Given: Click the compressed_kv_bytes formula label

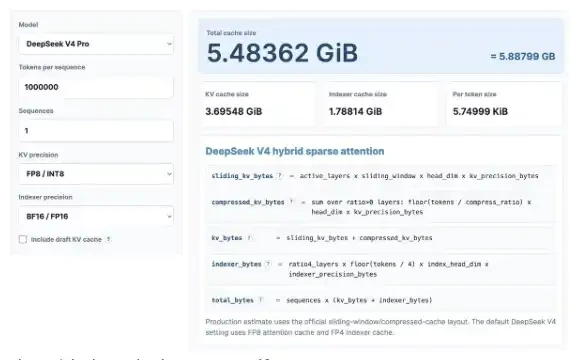Looking at the screenshot, I should coord(248,202).
